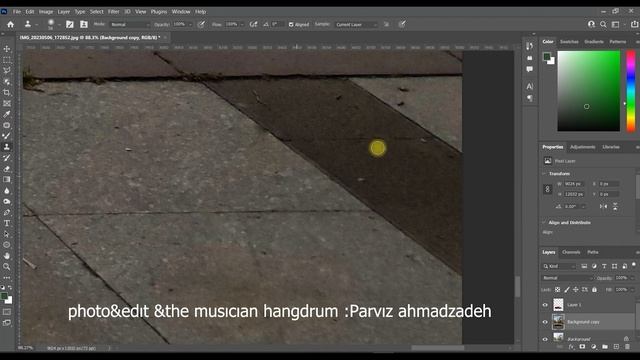Create a new group folder icon
This screenshot has width=640, height=360.
click(x=605, y=347)
